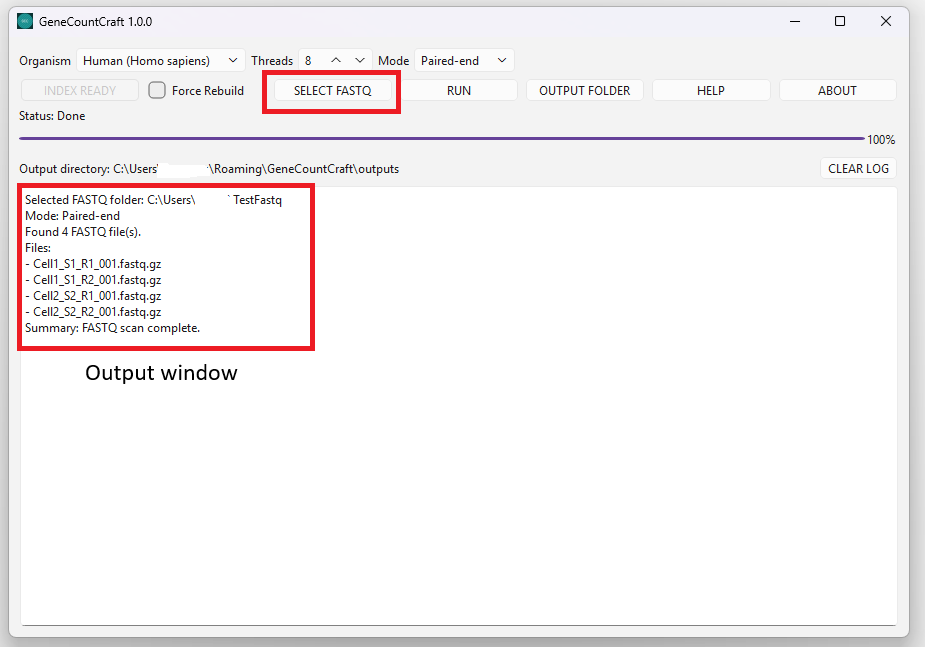Click HELP for documentation
Image resolution: width=925 pixels, height=647 pixels.
click(x=710, y=90)
